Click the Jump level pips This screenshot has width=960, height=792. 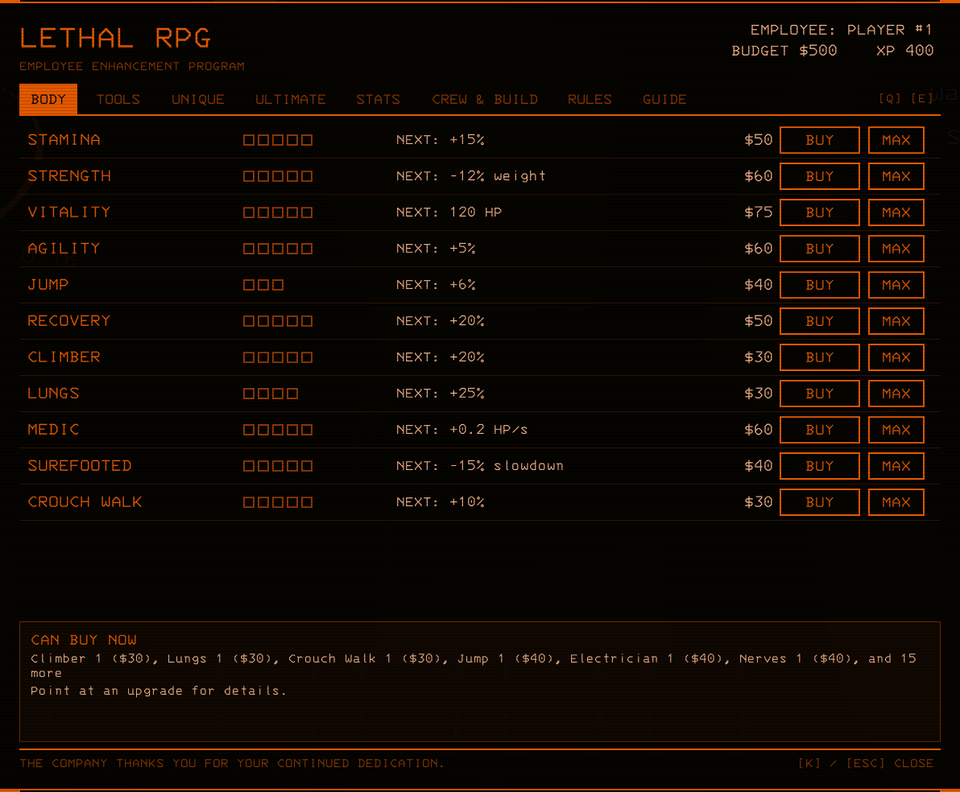coord(263,285)
